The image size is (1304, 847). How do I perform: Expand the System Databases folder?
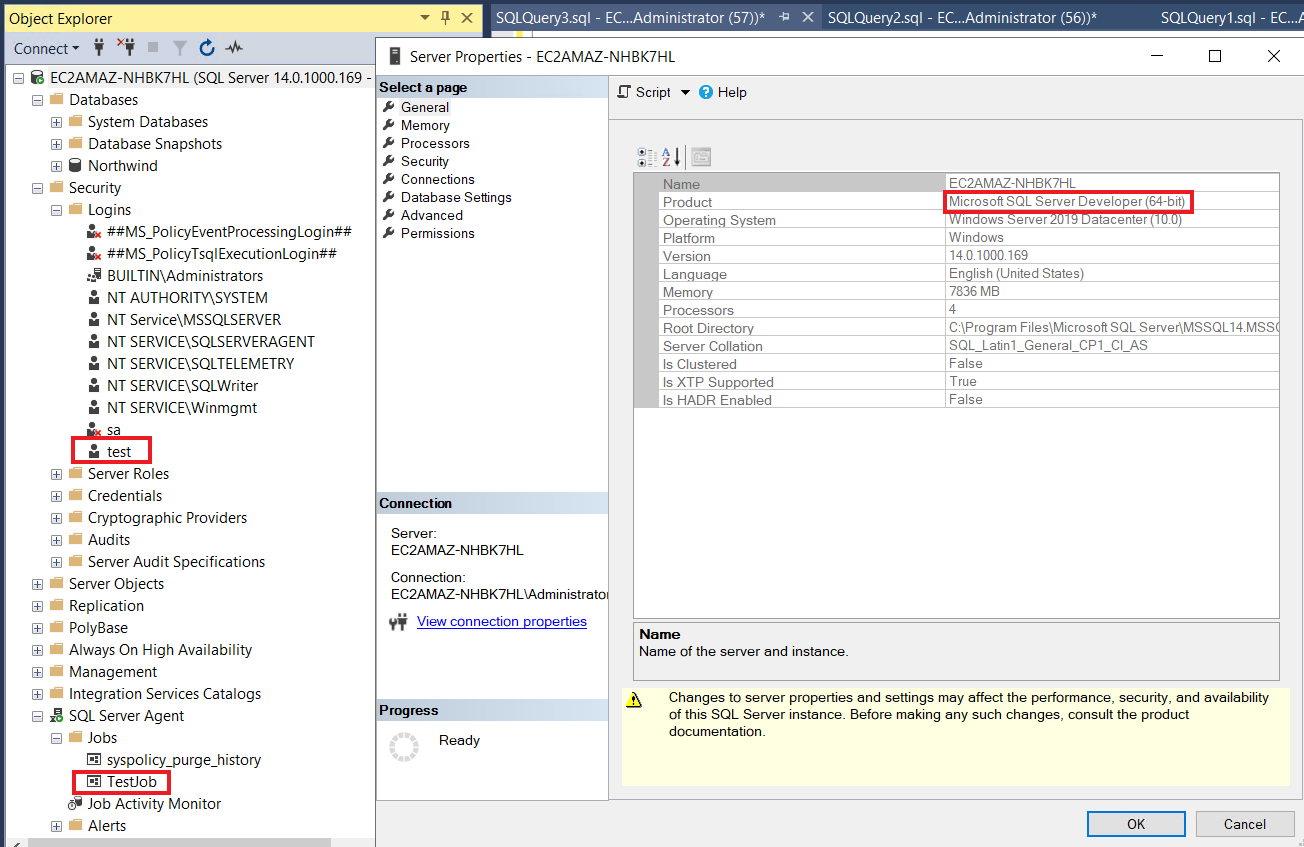point(56,122)
